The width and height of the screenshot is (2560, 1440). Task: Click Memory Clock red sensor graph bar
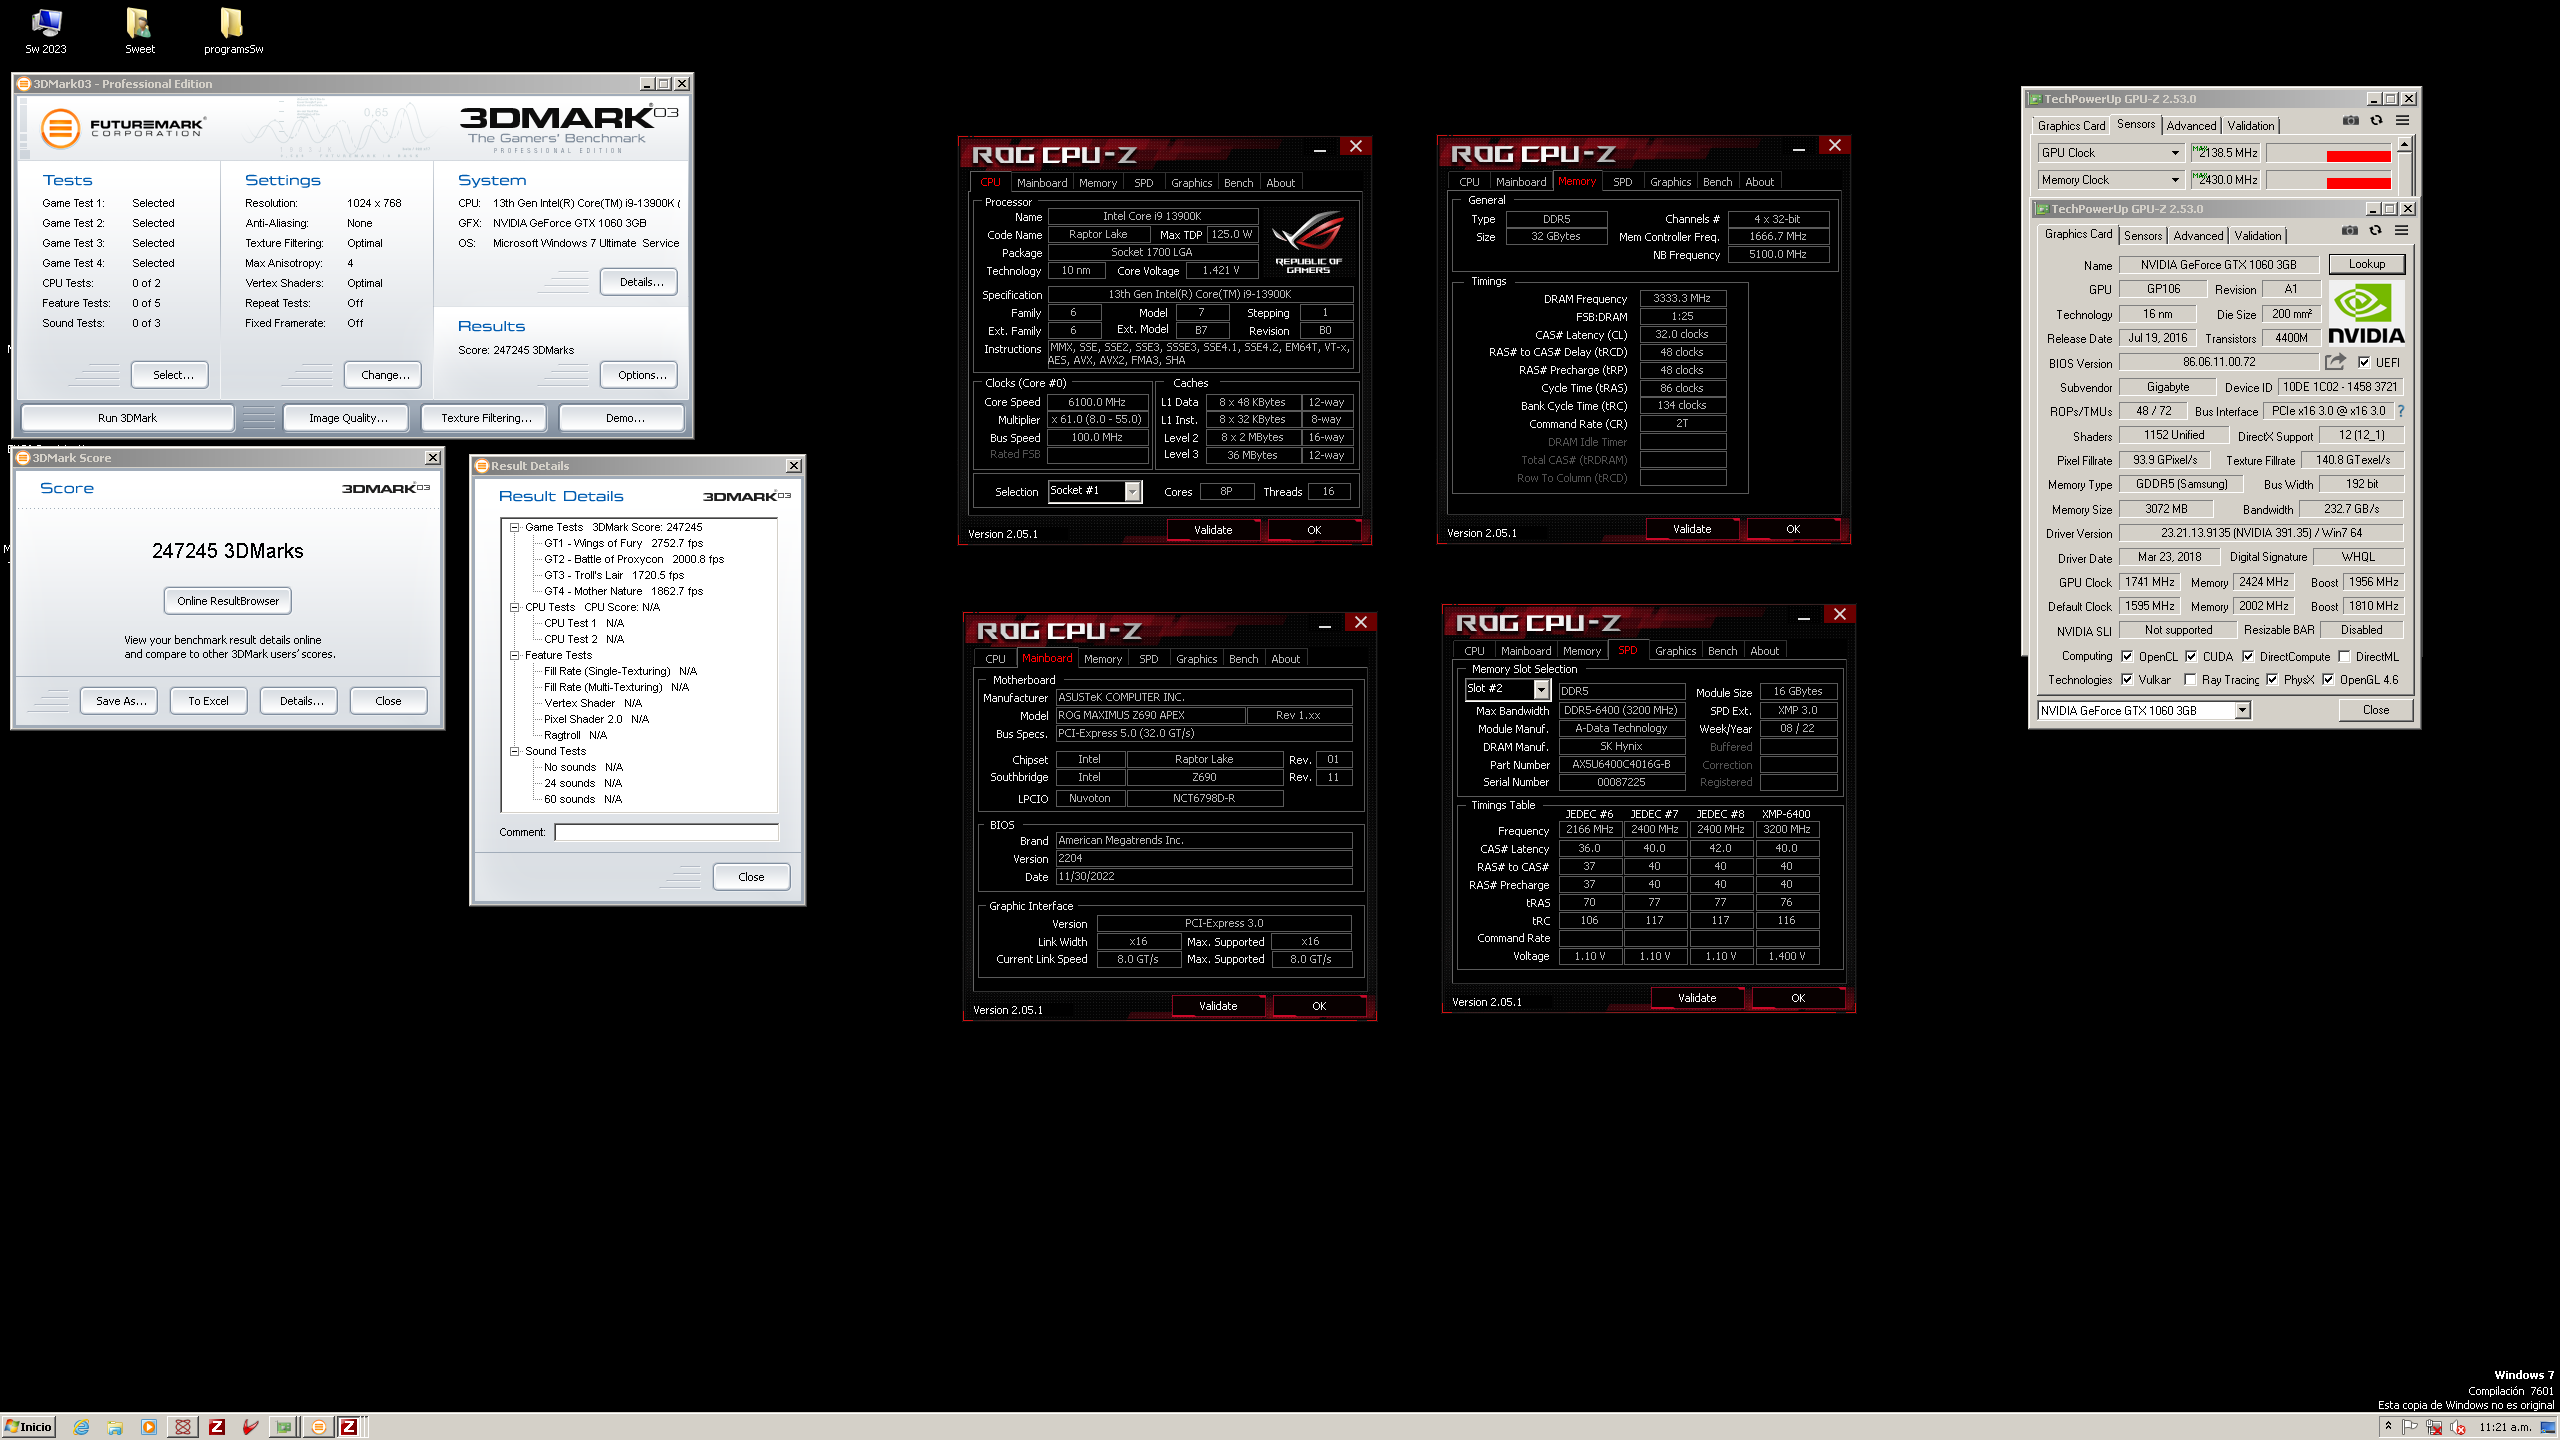click(2358, 182)
